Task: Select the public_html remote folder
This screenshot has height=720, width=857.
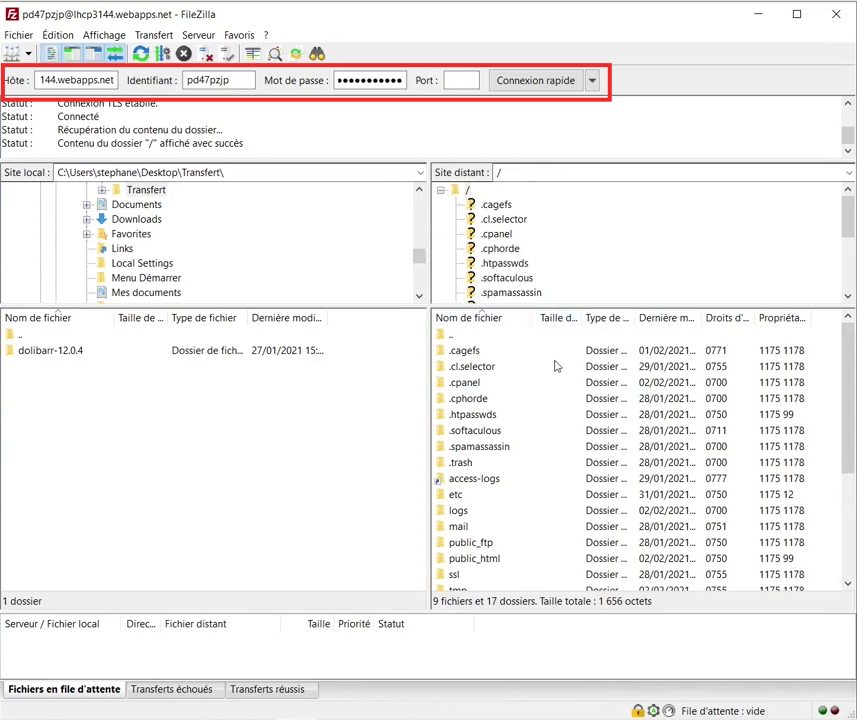Action: click(x=474, y=559)
